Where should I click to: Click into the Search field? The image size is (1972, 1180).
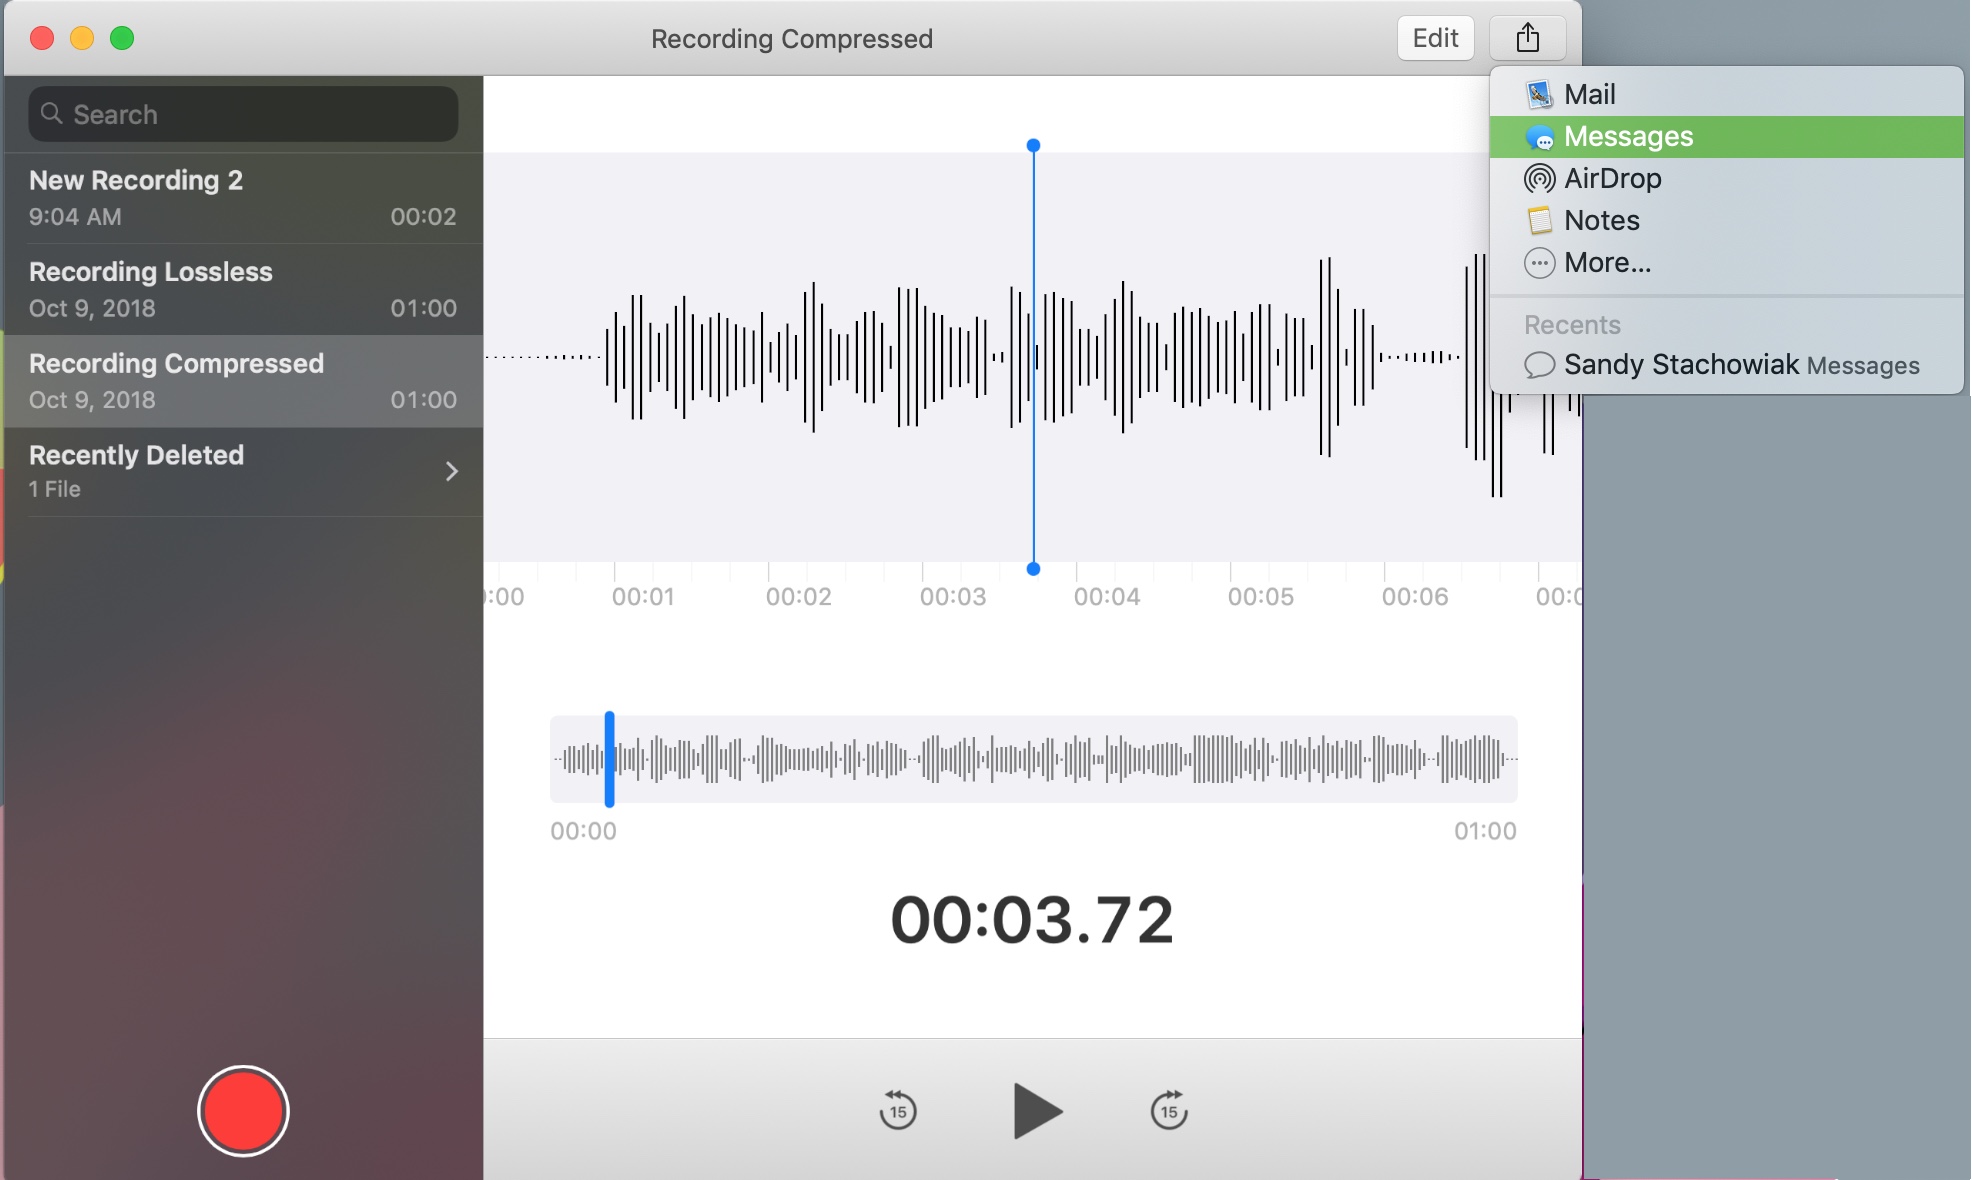243,114
